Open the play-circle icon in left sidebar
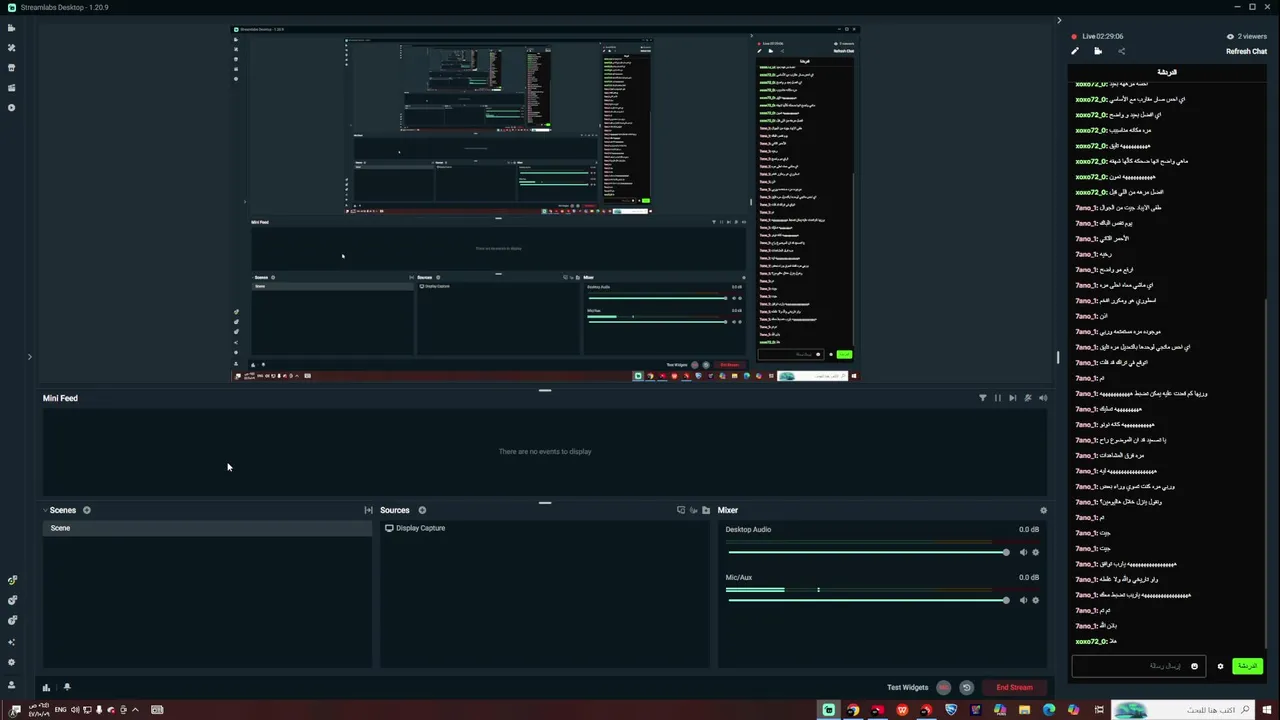 12,107
